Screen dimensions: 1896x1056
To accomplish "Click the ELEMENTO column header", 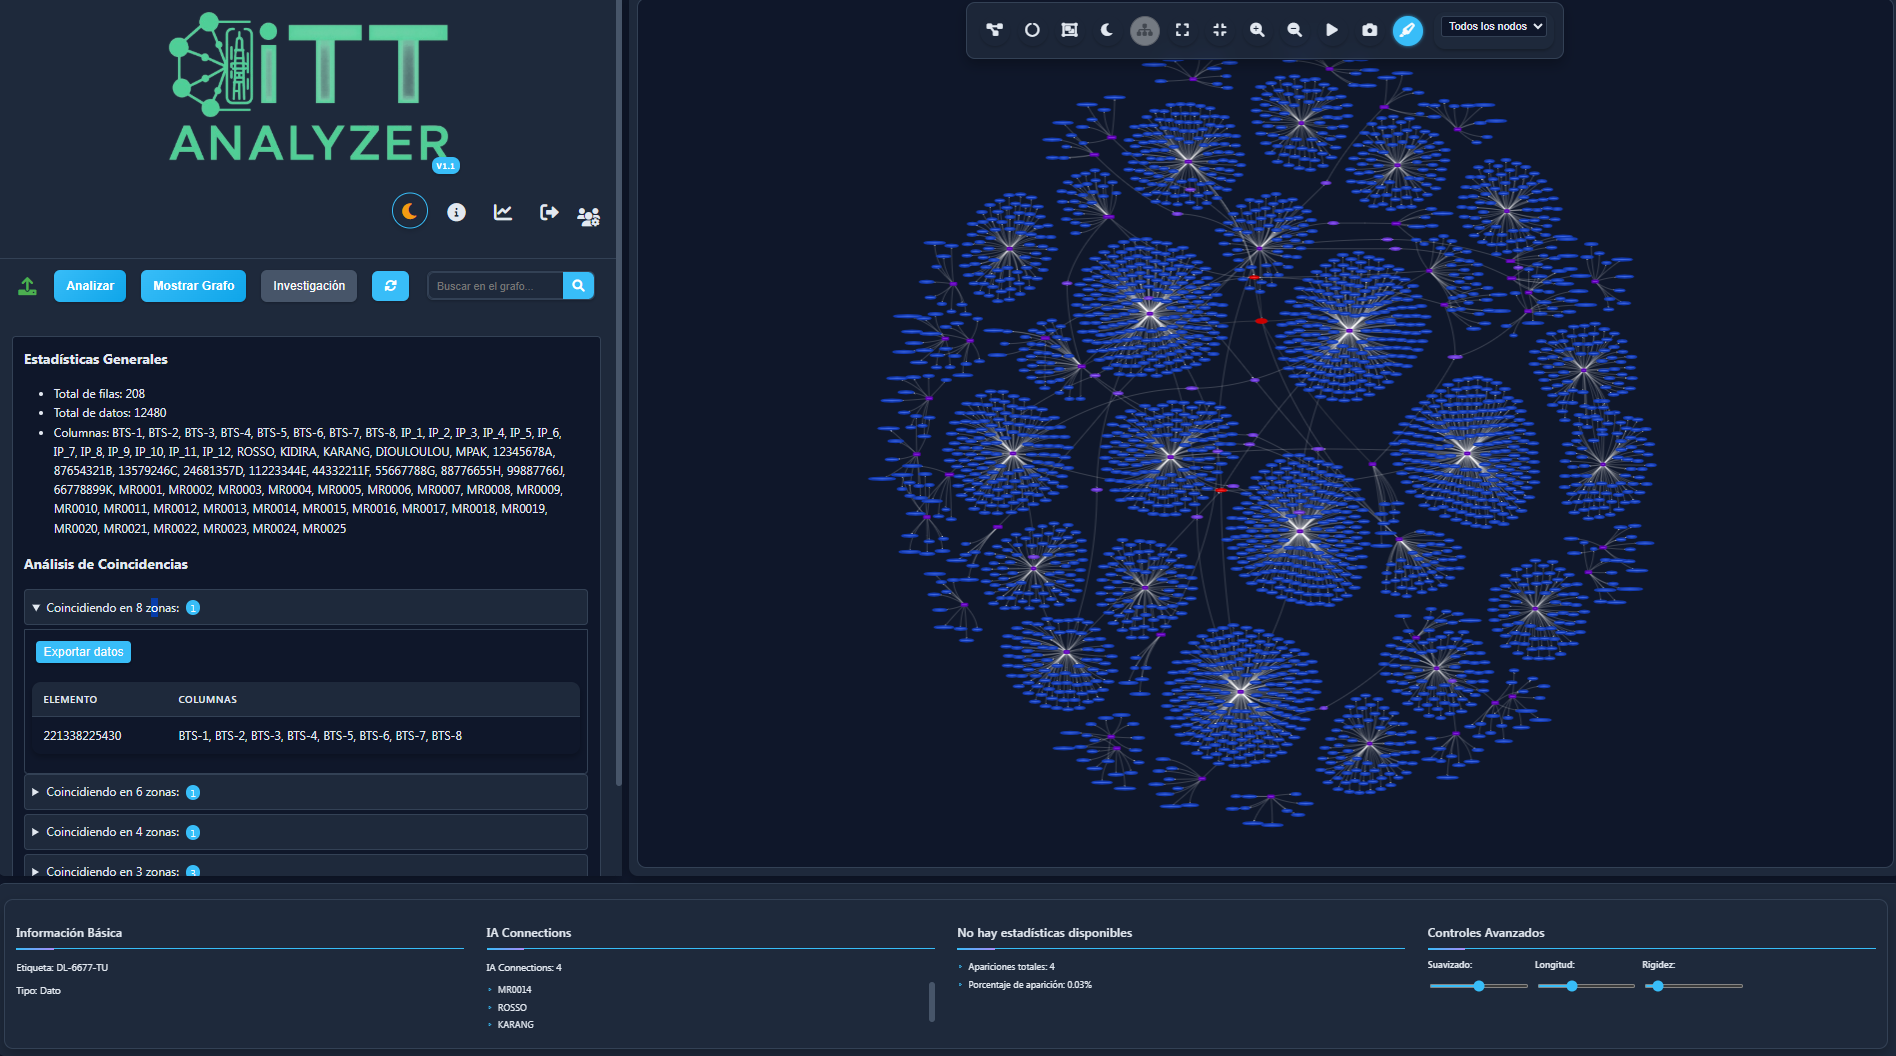I will click(x=70, y=700).
